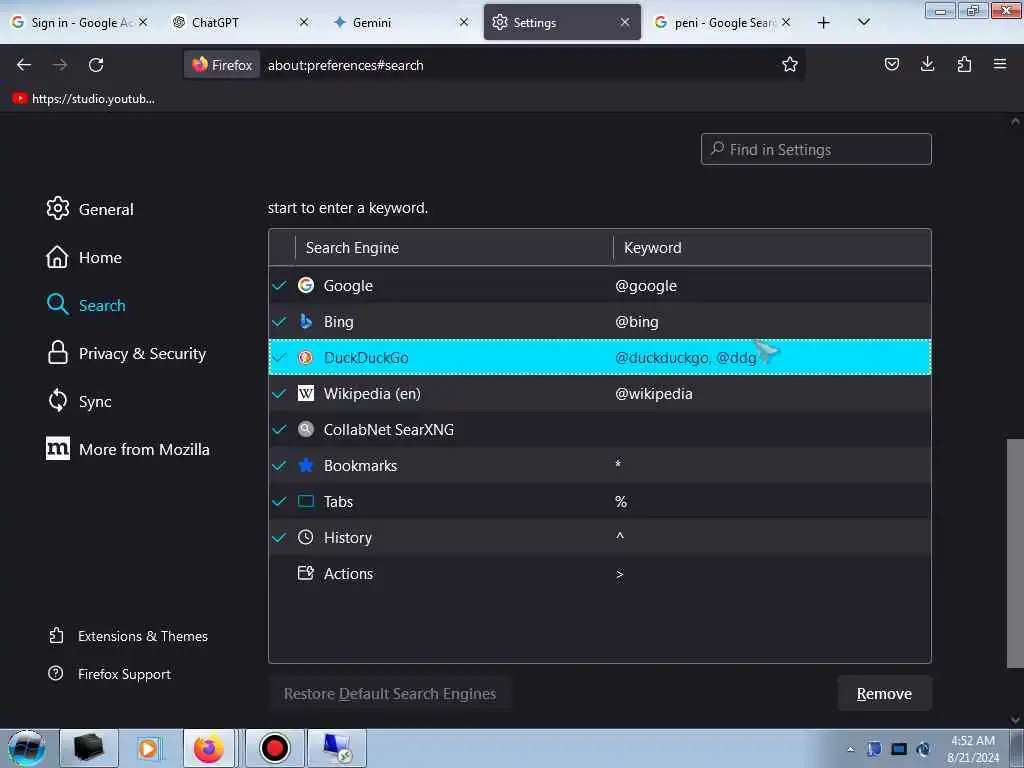Viewport: 1024px width, 768px height.
Task: Open the Privacy & Security category
Action: [x=126, y=353]
